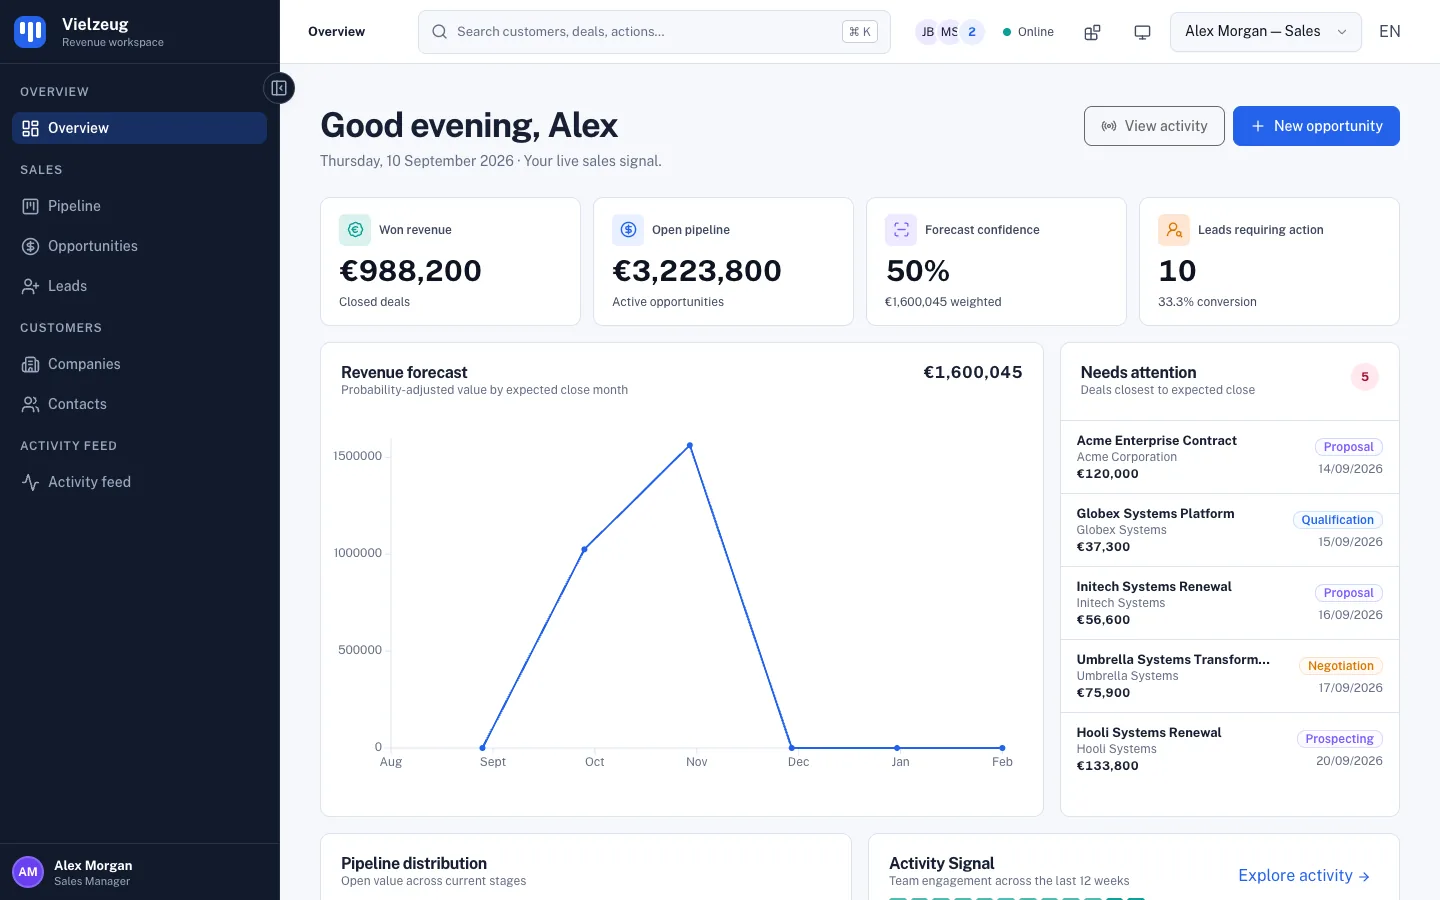Screen dimensions: 1440x900
Task: Open the Alex Morgan — Sales role dropdown
Action: point(1265,32)
